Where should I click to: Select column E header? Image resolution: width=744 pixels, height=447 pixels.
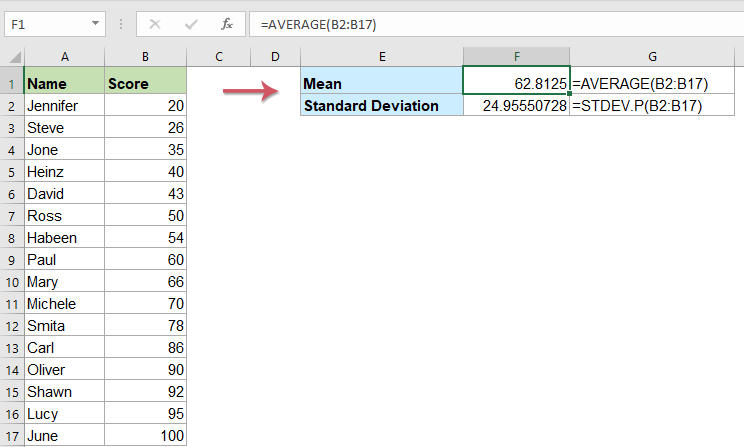[382, 59]
